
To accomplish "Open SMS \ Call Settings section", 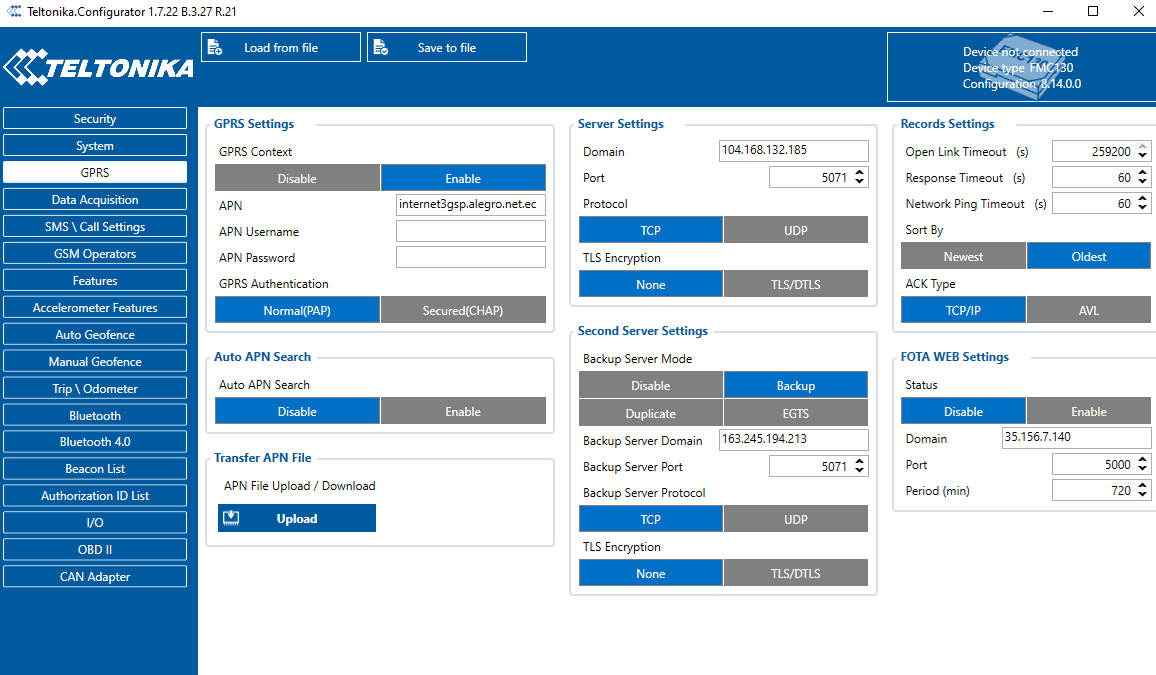I will [95, 226].
